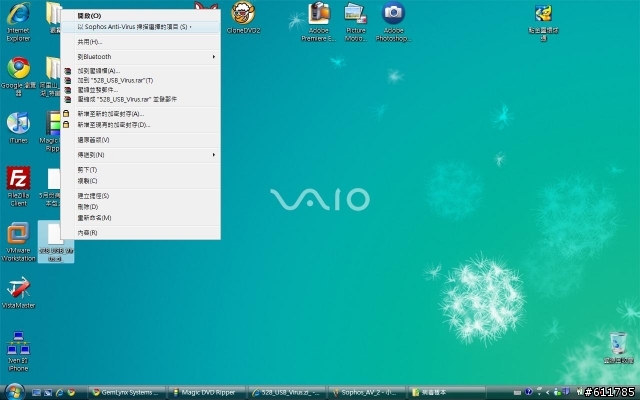
Task: Choose 新增至新的加密封存(A)... new encrypted archive
Action: 140,114
